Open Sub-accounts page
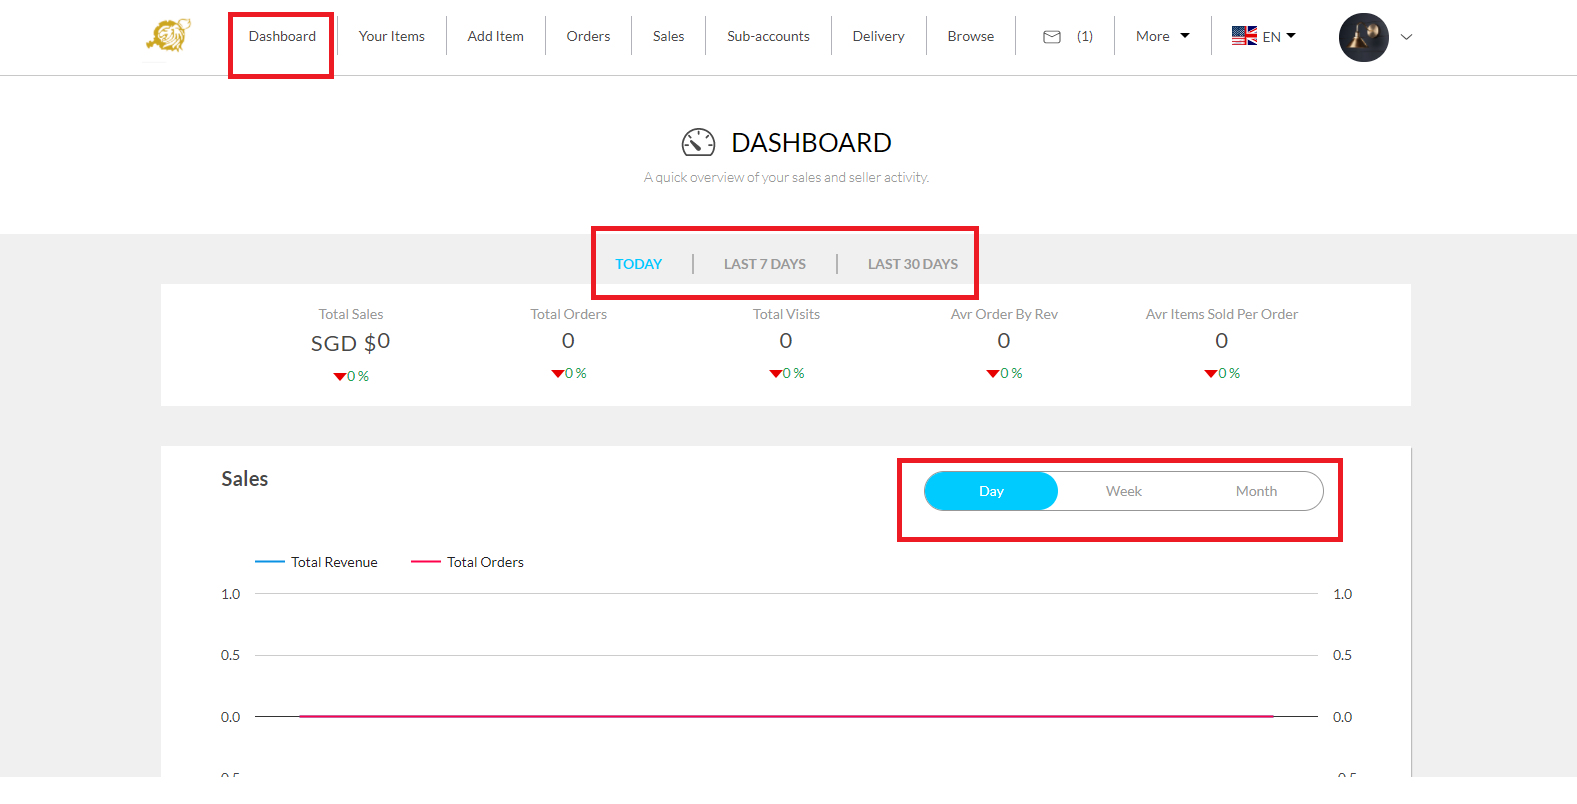The image size is (1577, 804). pyautogui.click(x=768, y=36)
